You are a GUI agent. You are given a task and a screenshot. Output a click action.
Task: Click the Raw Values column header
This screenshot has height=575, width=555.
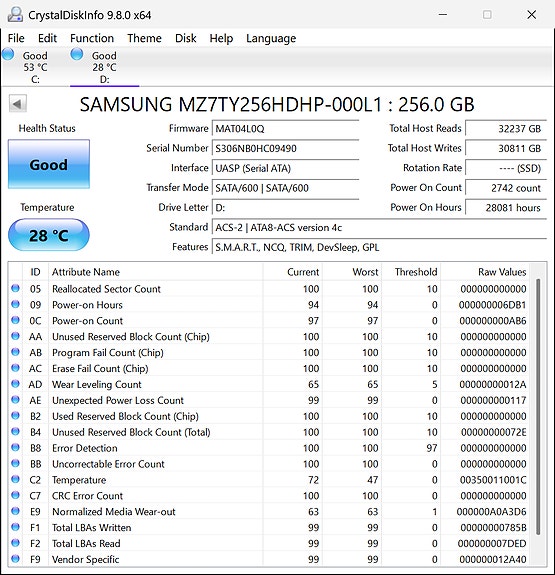point(502,272)
